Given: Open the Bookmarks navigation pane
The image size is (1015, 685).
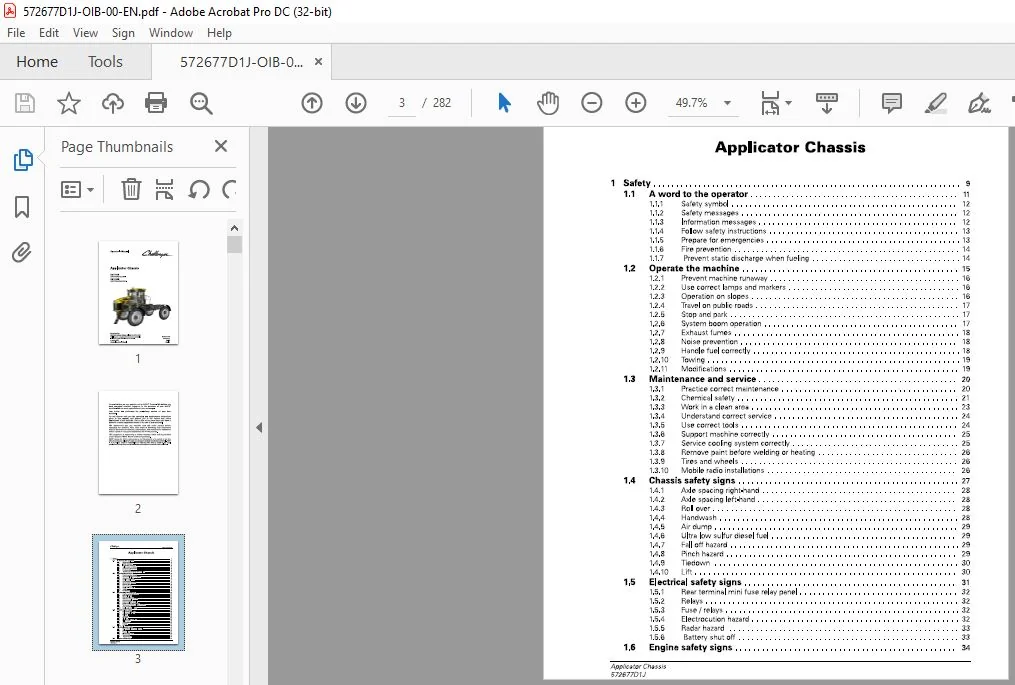Looking at the screenshot, I should tap(22, 207).
